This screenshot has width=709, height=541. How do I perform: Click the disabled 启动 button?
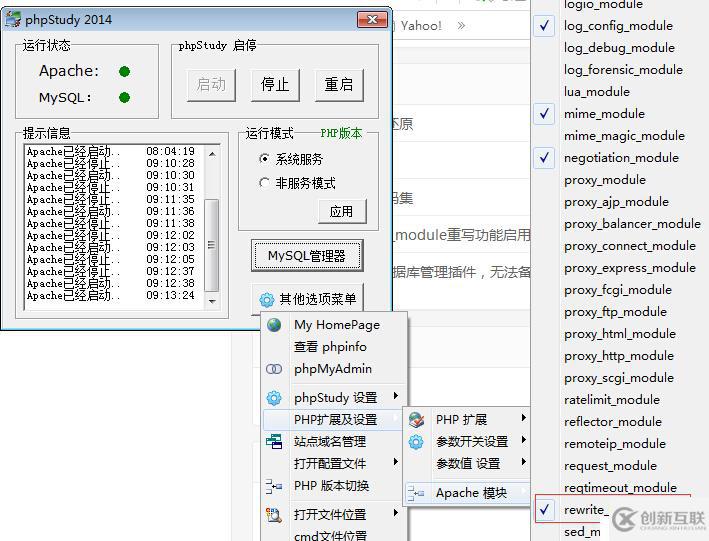tap(211, 85)
